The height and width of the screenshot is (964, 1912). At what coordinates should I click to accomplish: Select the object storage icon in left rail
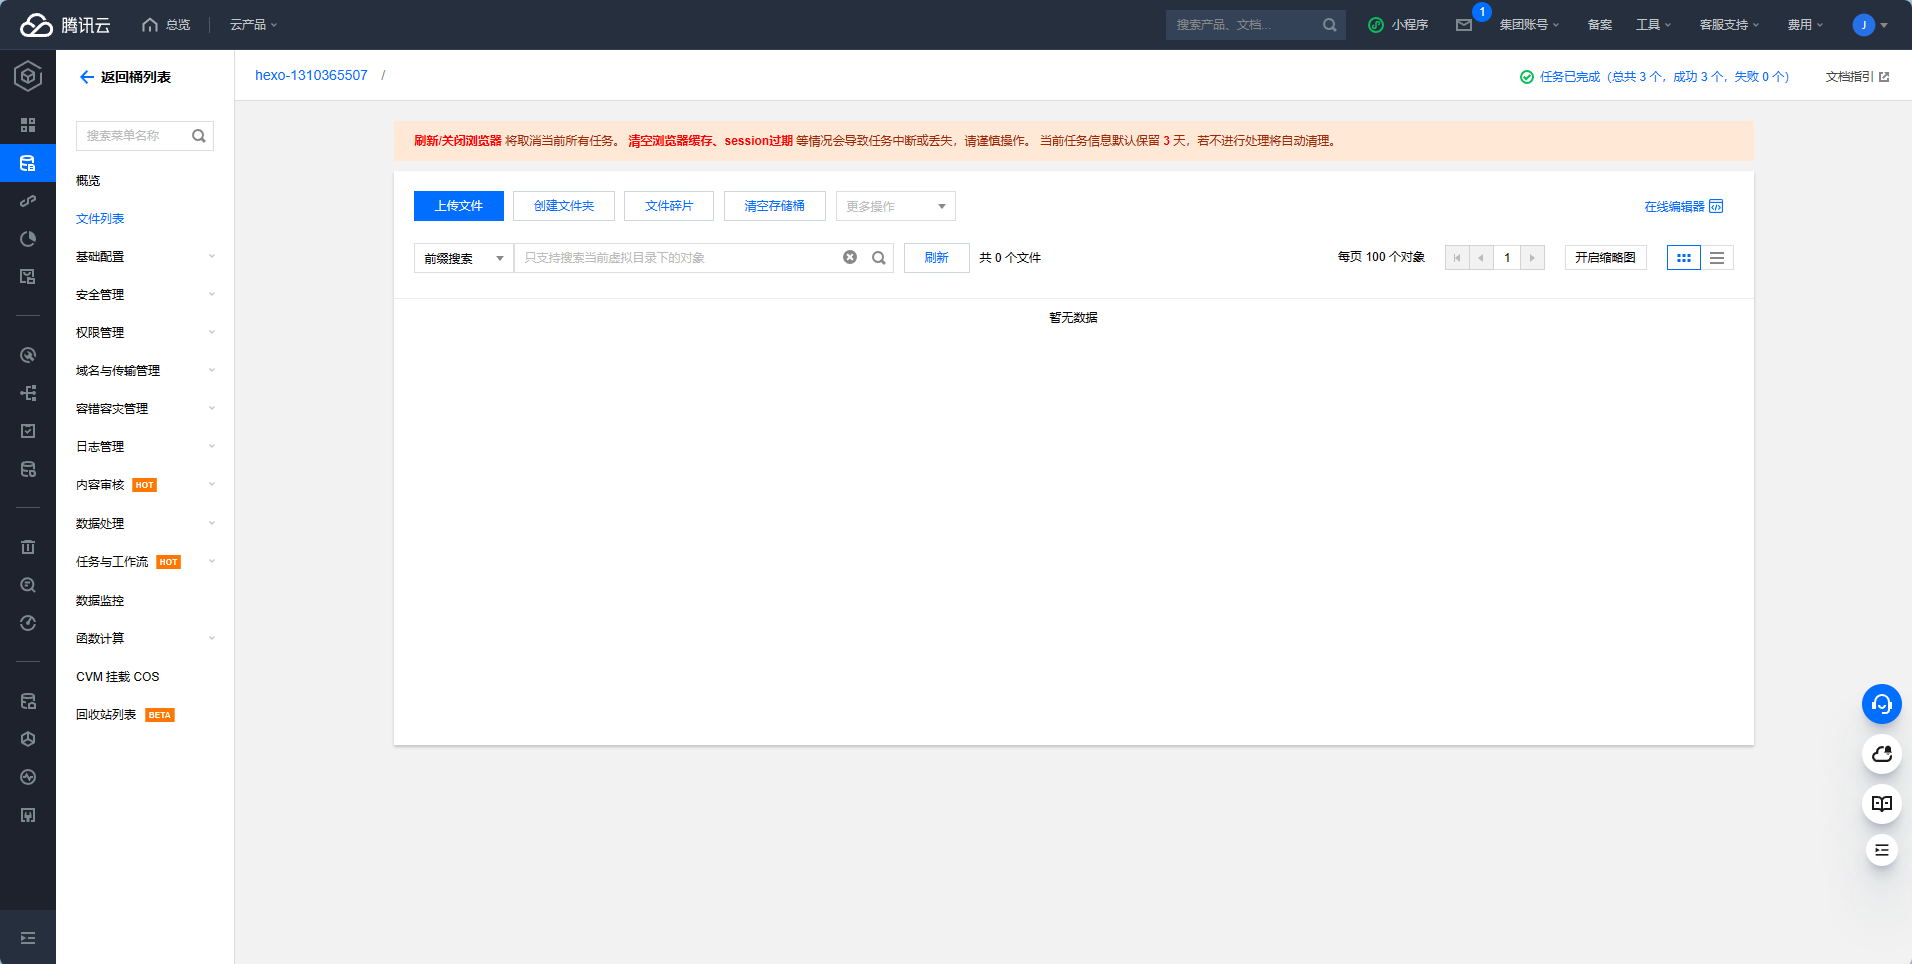(x=28, y=163)
